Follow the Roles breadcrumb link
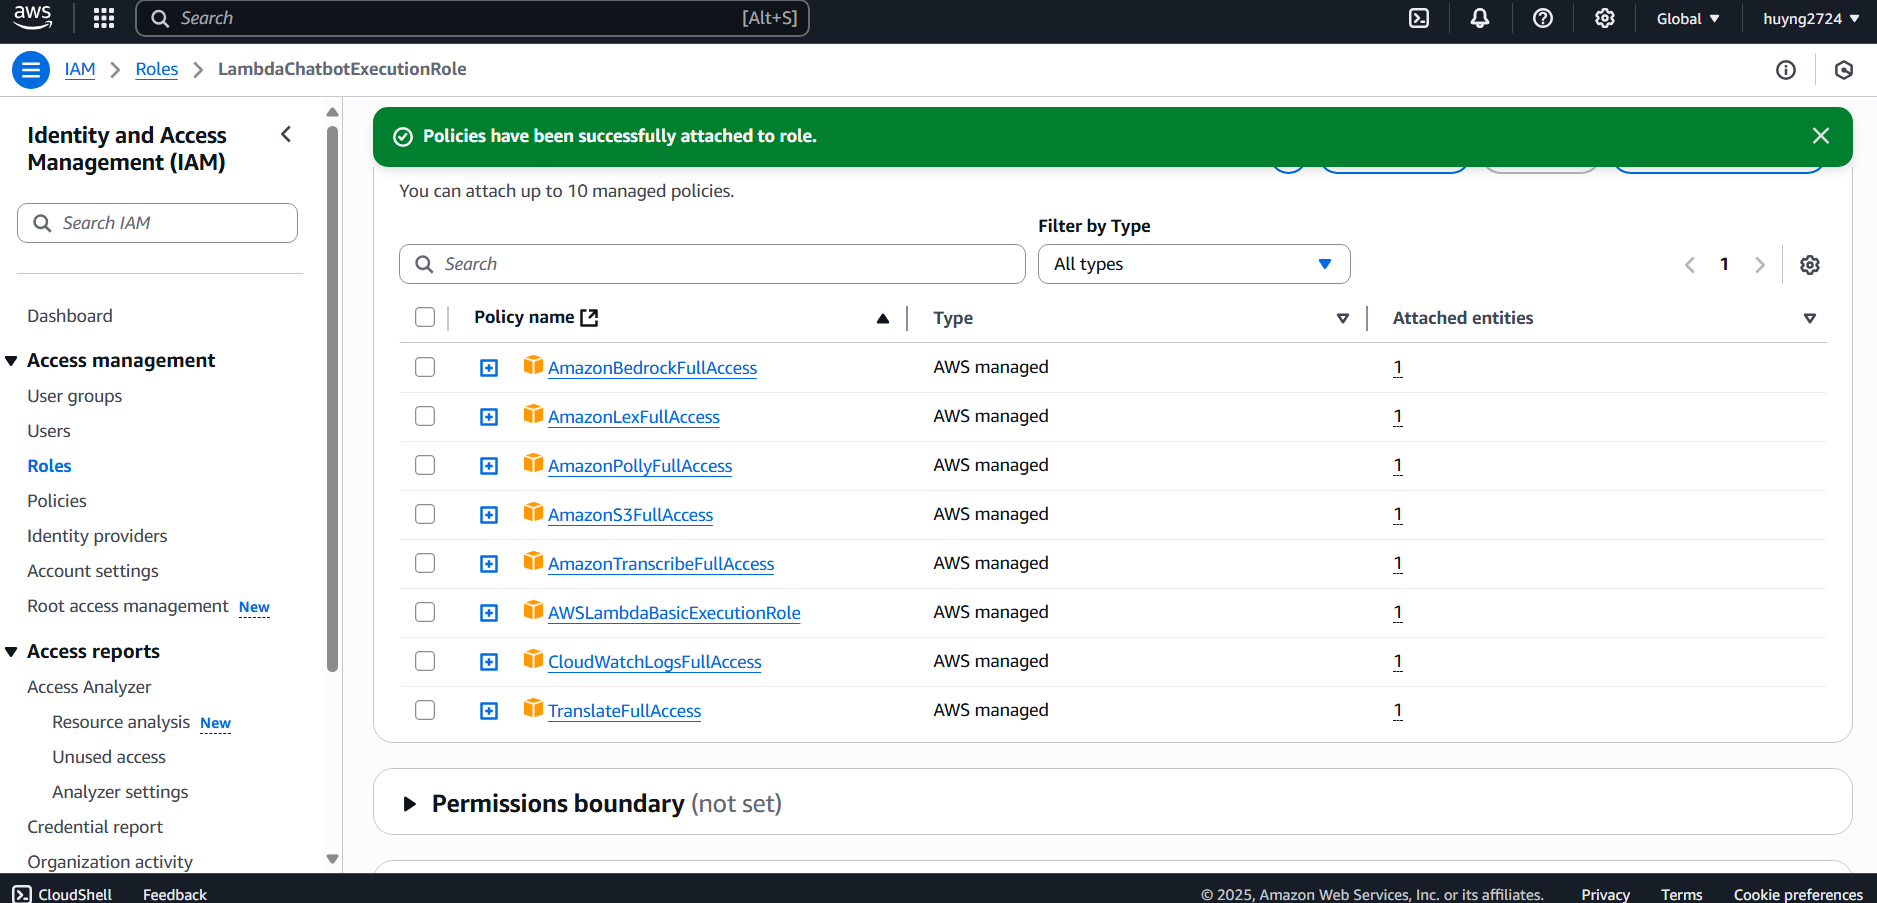 click(157, 69)
